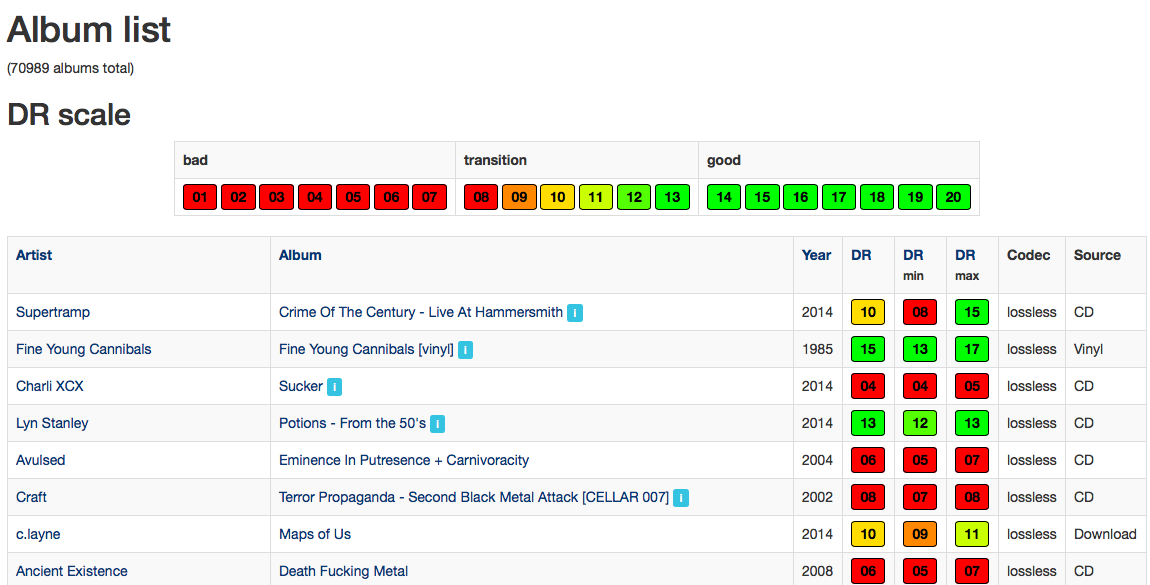Open Supertramp artist link
1150x585 pixels.
(x=53, y=312)
